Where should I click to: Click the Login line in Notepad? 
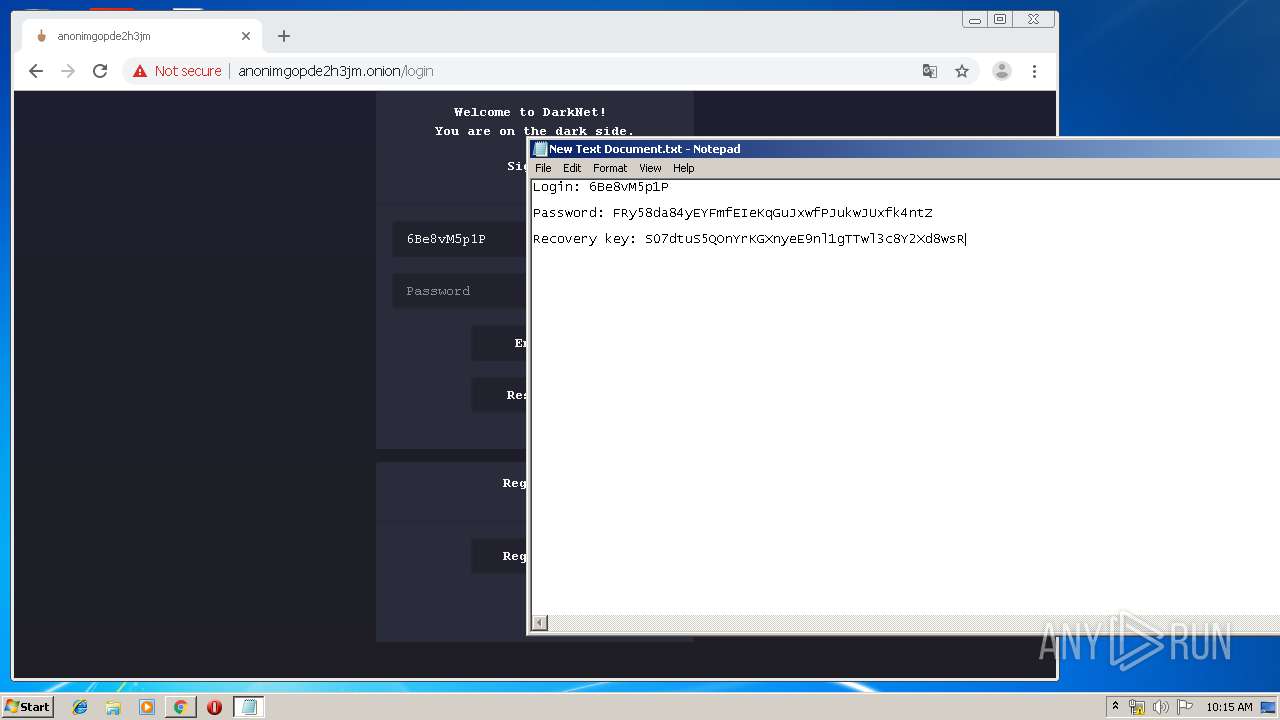coord(601,187)
